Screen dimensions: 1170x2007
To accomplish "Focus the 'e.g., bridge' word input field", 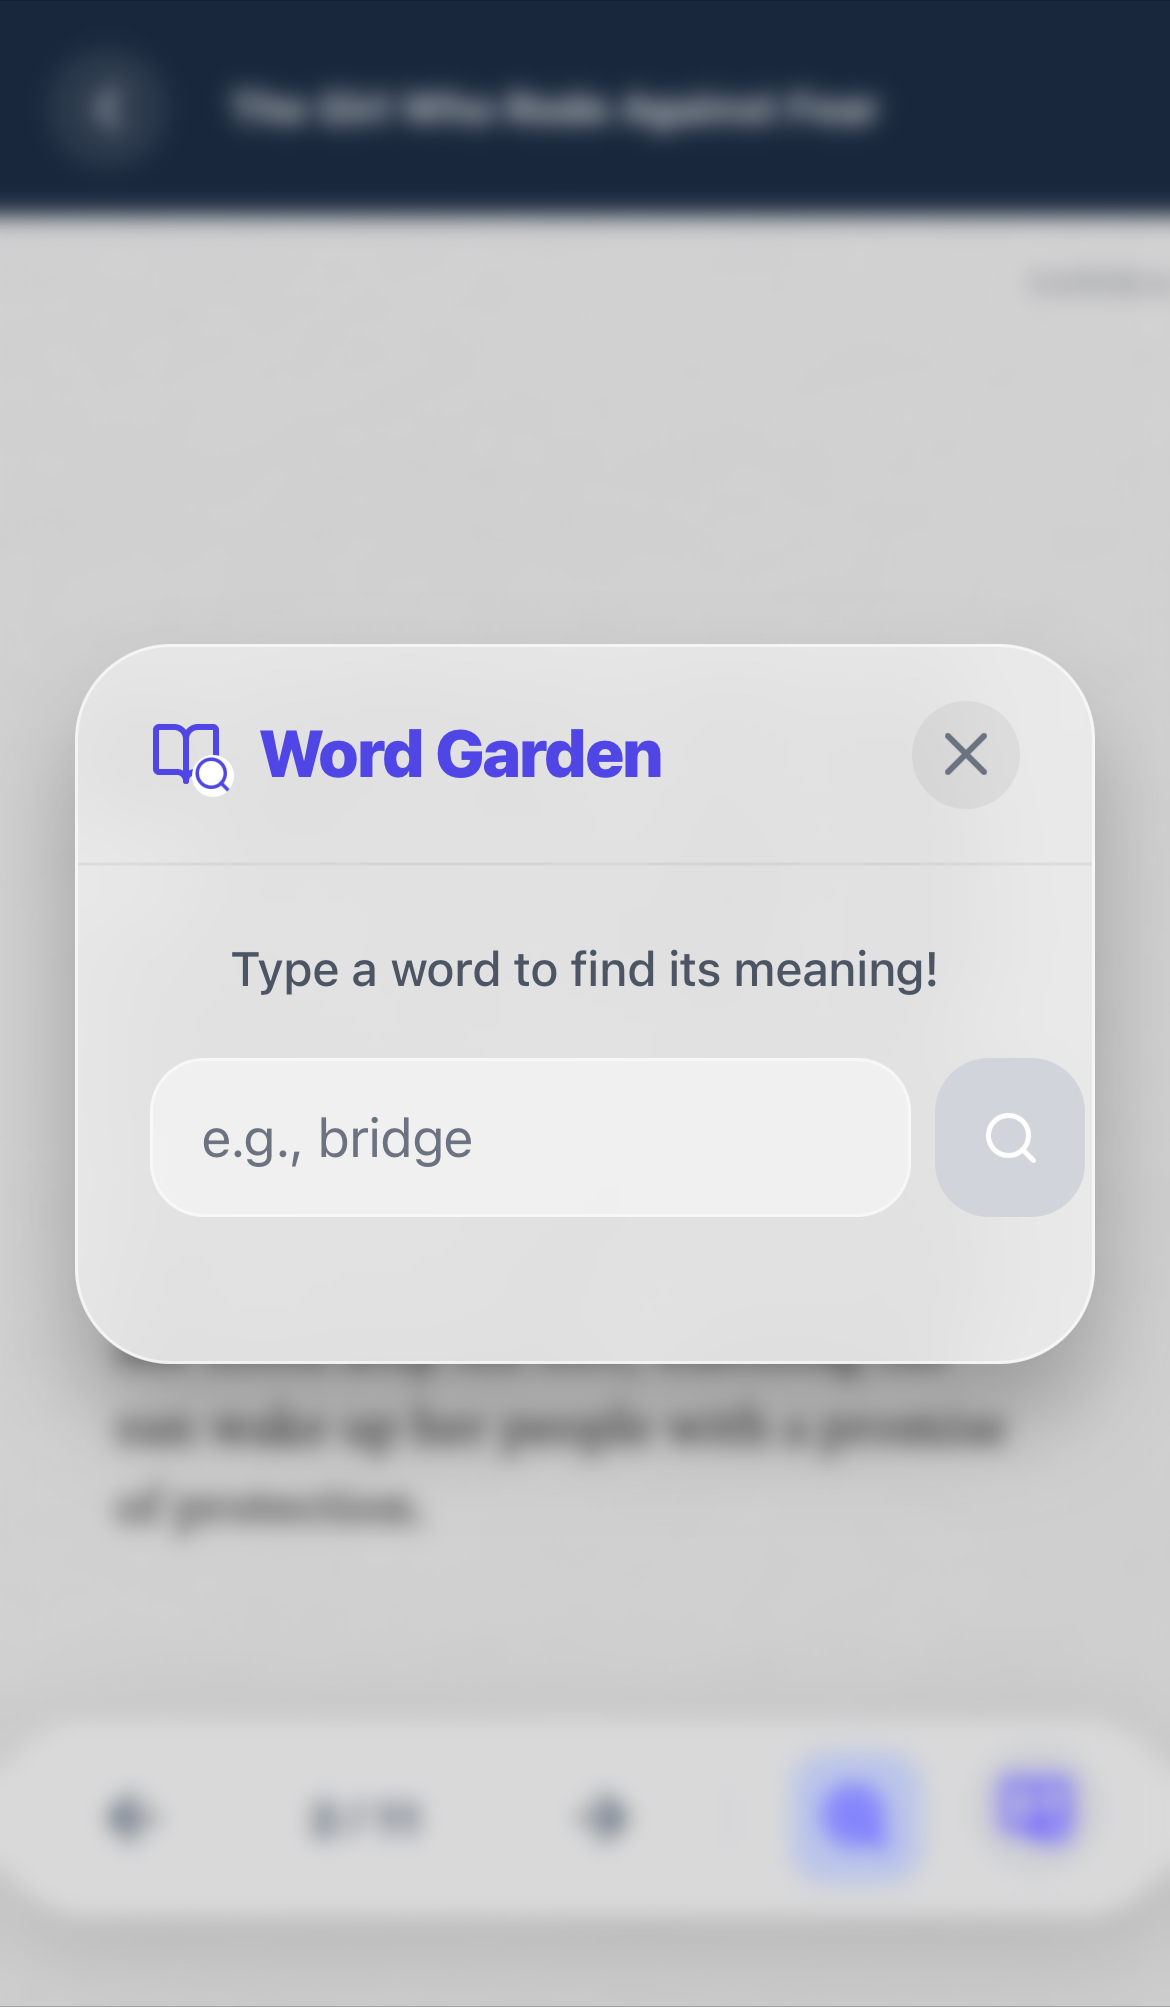I will tap(530, 1138).
